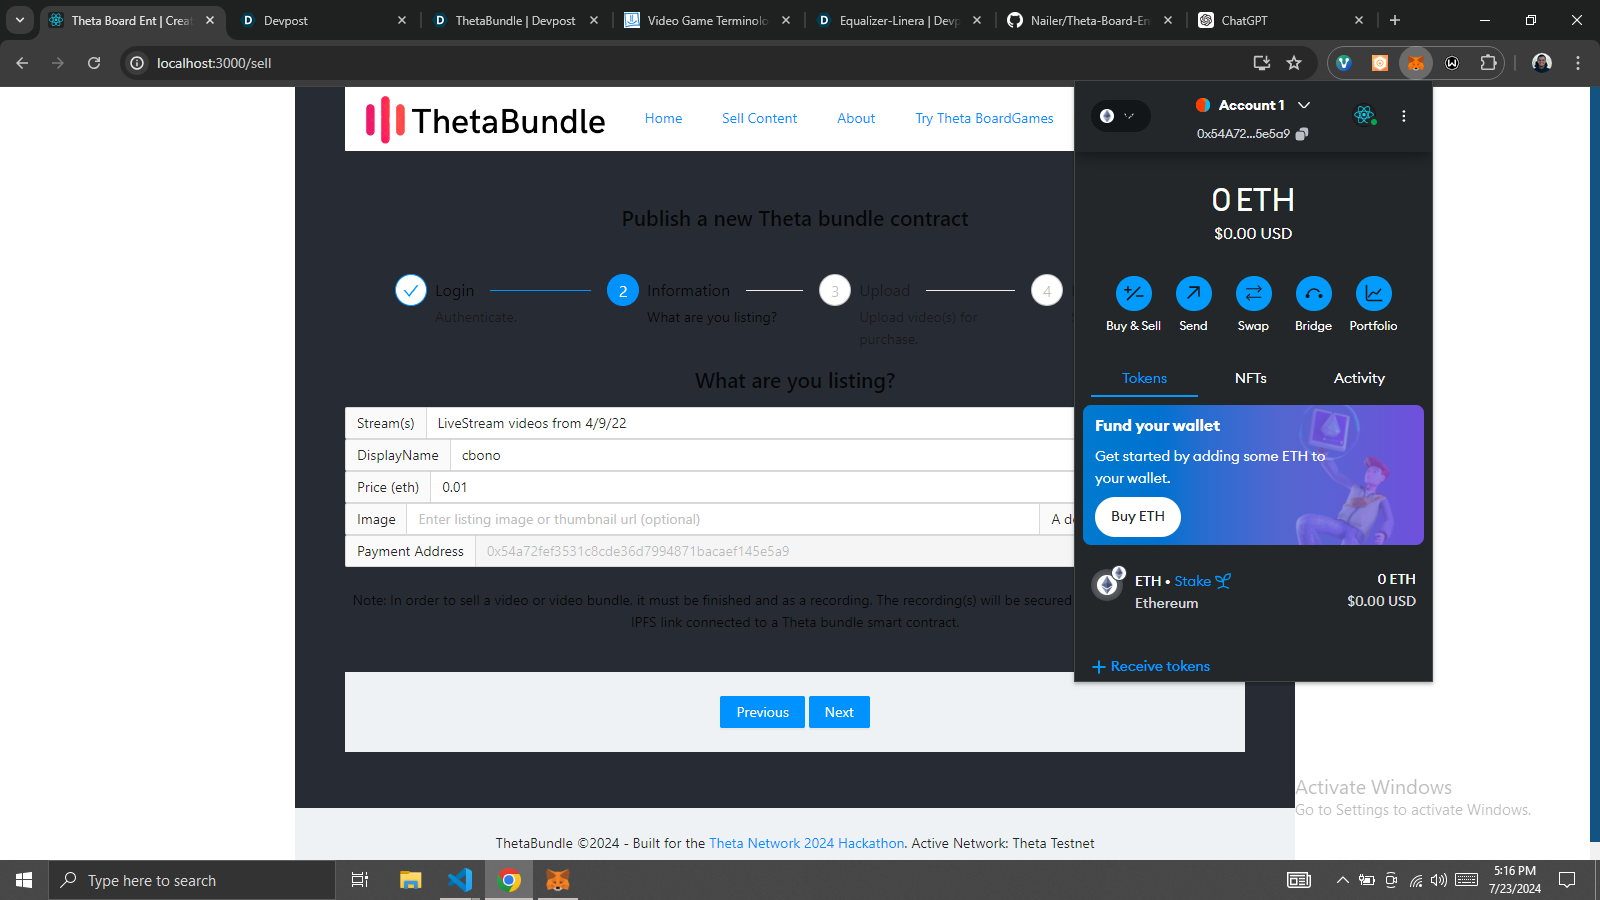1600x900 pixels.
Task: Open the blue V extension icon
Action: (1344, 63)
